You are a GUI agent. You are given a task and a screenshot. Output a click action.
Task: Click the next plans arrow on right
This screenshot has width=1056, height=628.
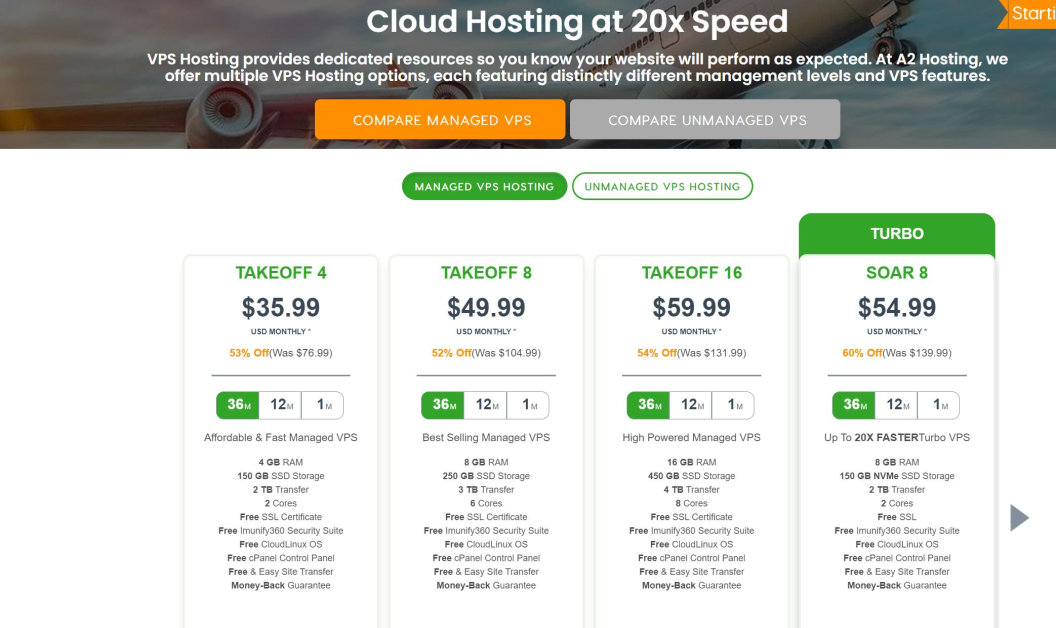(x=1019, y=517)
